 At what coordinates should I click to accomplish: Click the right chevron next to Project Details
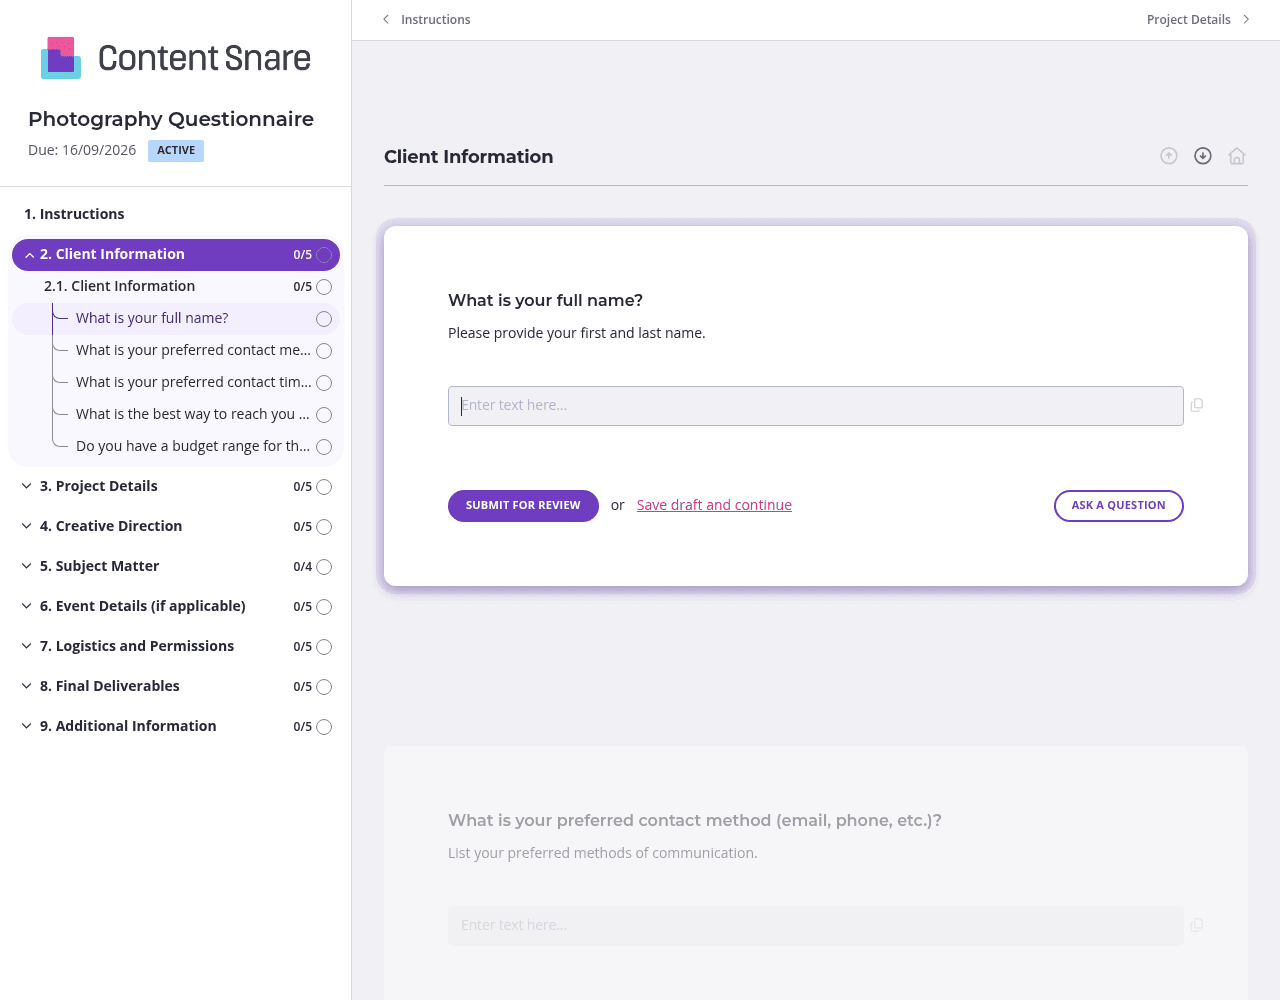[1246, 19]
